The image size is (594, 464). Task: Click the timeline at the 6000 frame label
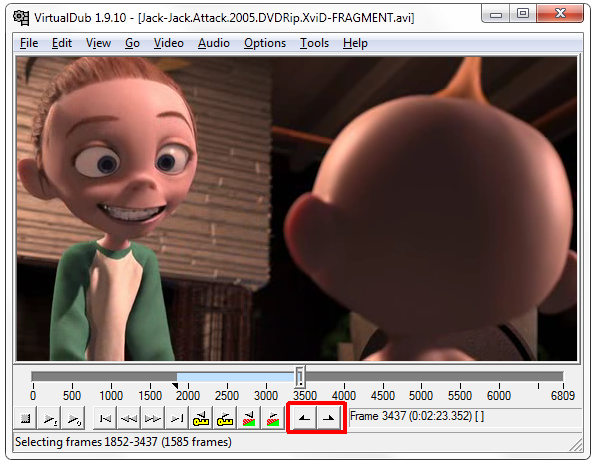tap(499, 396)
